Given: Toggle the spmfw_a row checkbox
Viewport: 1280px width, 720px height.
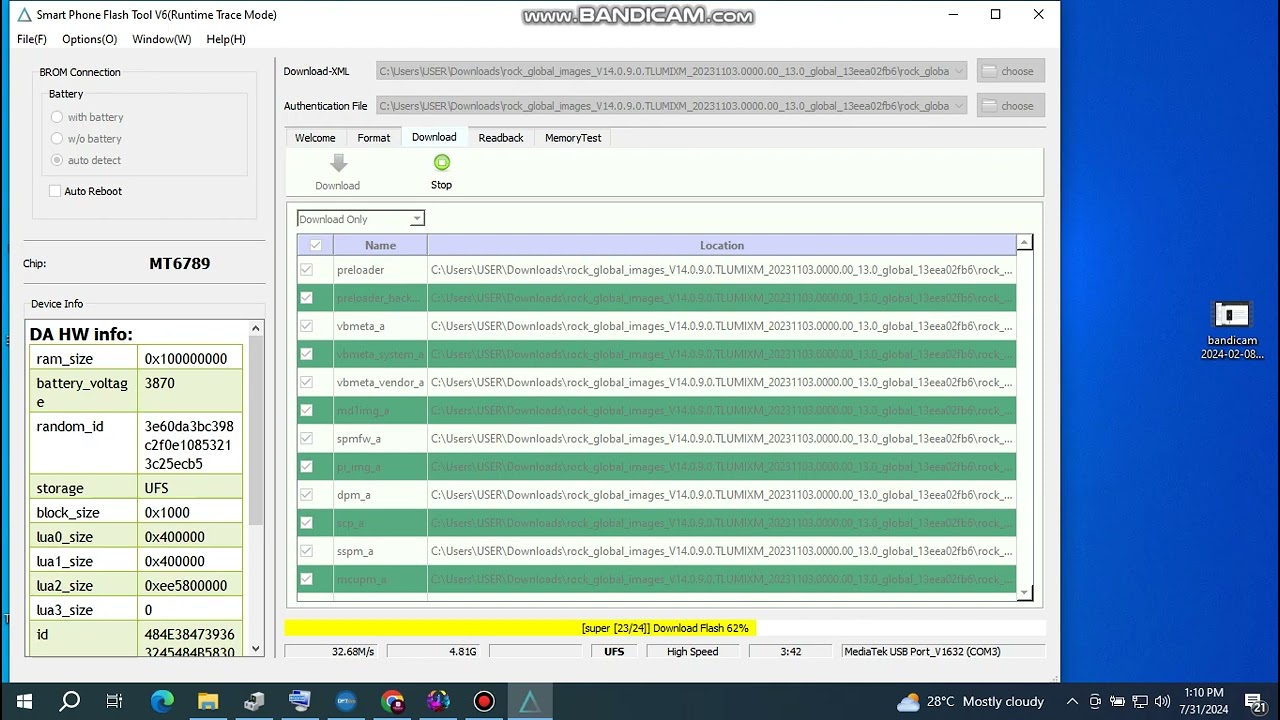Looking at the screenshot, I should (x=306, y=438).
